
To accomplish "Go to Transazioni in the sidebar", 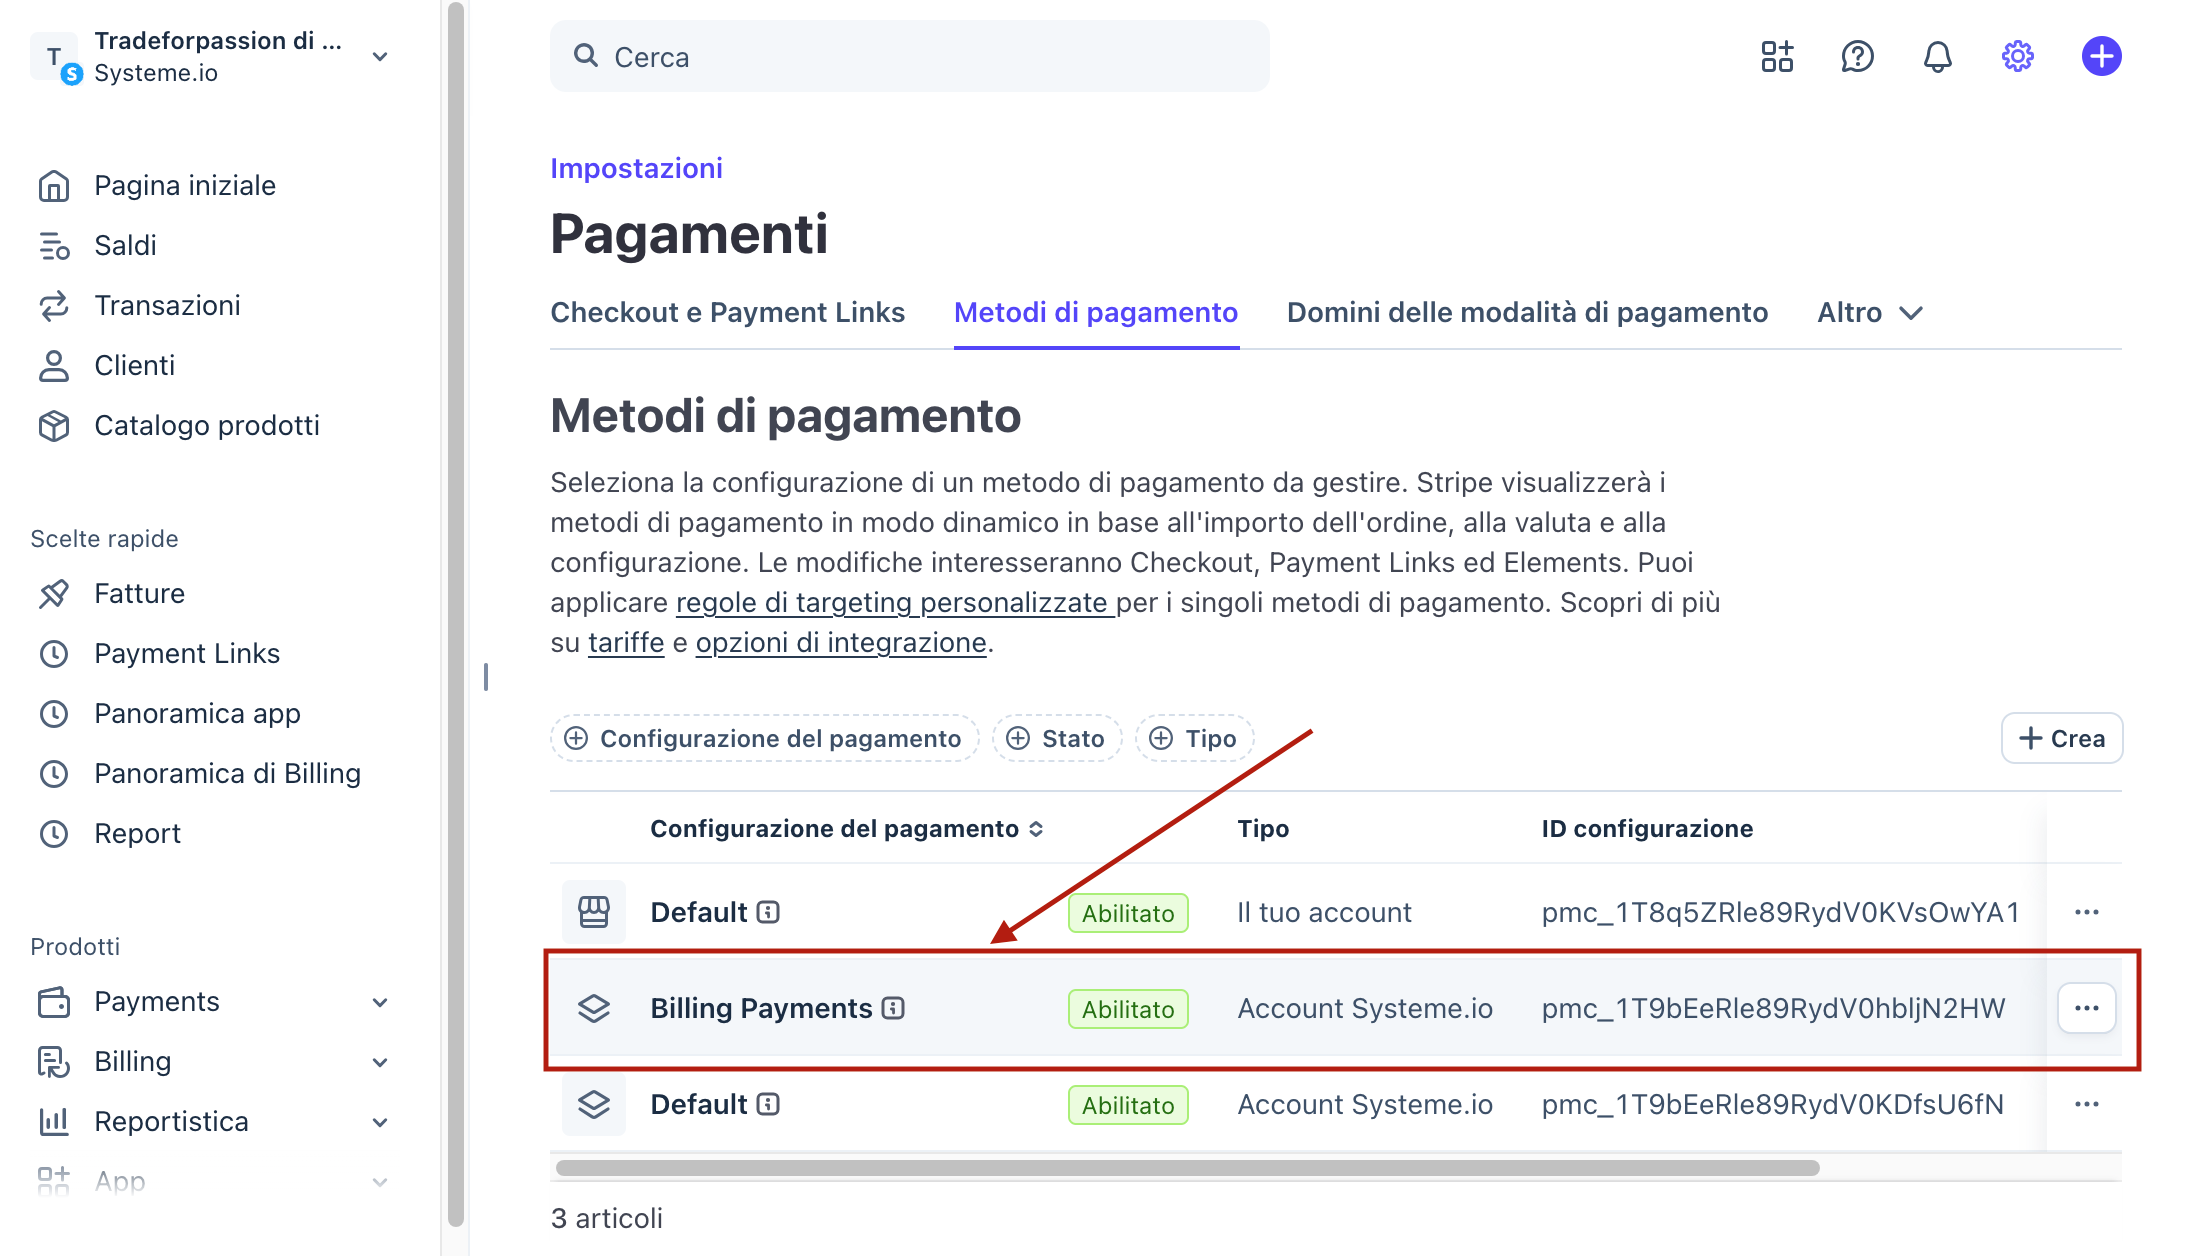I will pos(167,306).
